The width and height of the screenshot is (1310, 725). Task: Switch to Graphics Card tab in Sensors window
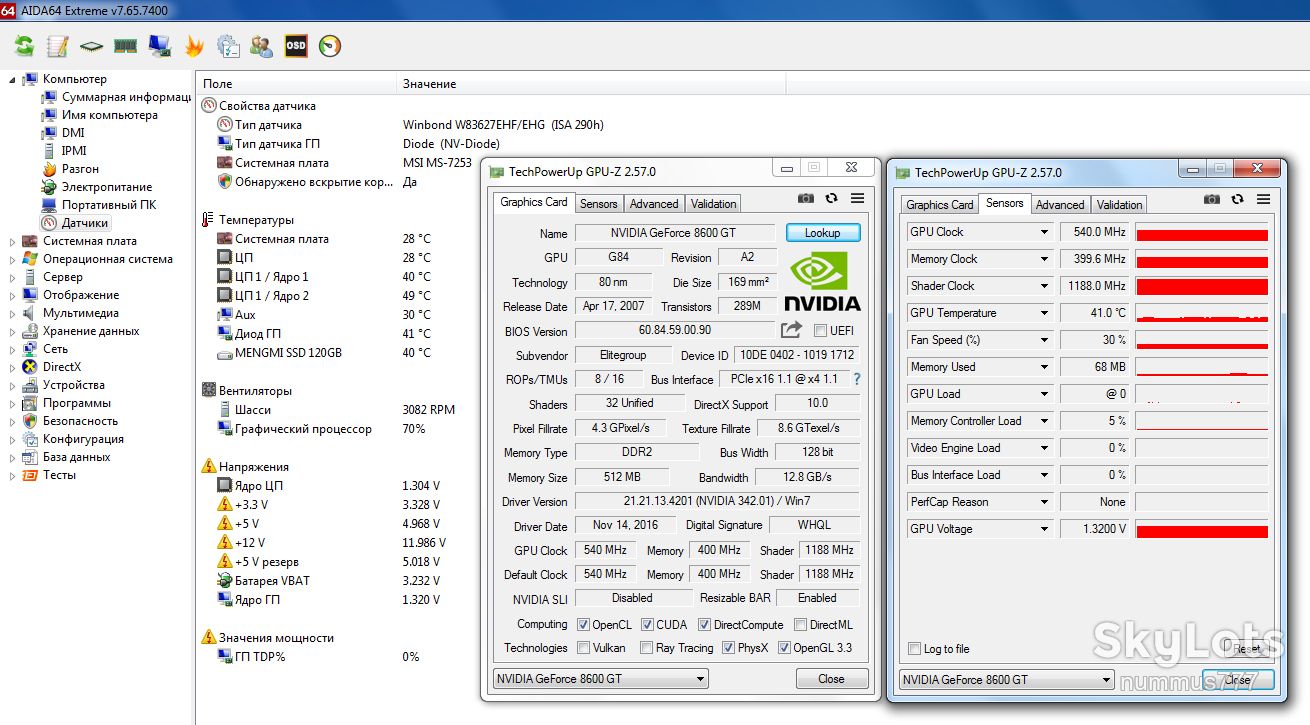click(939, 205)
